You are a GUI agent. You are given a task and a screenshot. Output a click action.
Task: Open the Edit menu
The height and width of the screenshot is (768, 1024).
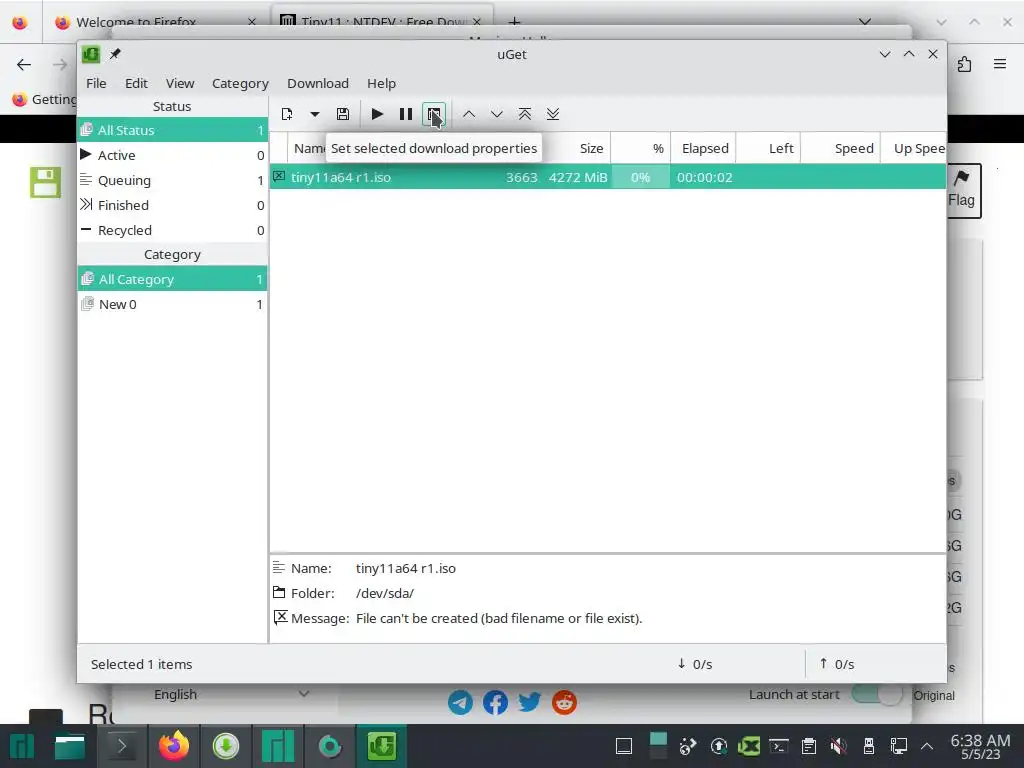[x=136, y=84]
